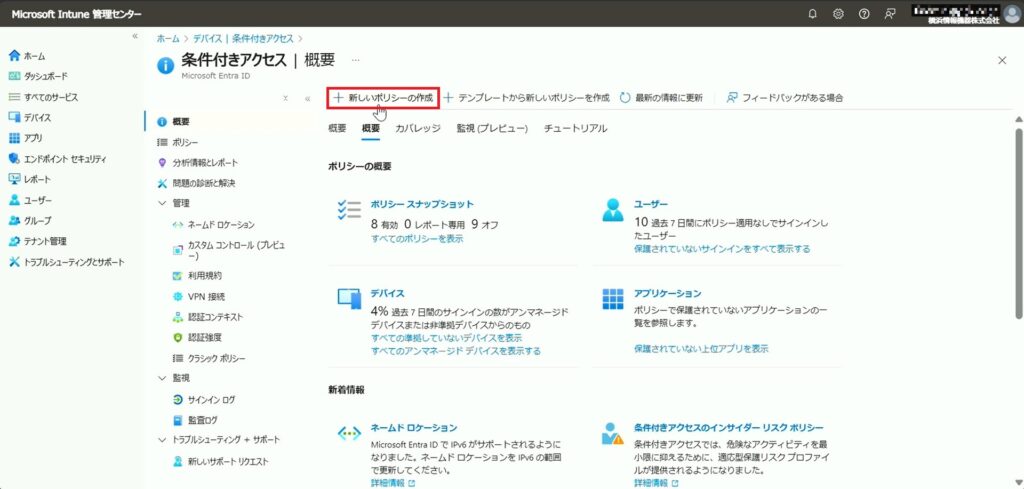Click the 分析情報とレポート lightbulb icon
This screenshot has width=1024, height=489.
163,163
